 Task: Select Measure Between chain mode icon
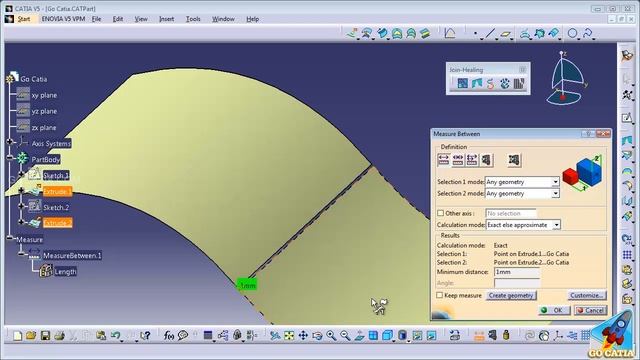click(458, 160)
